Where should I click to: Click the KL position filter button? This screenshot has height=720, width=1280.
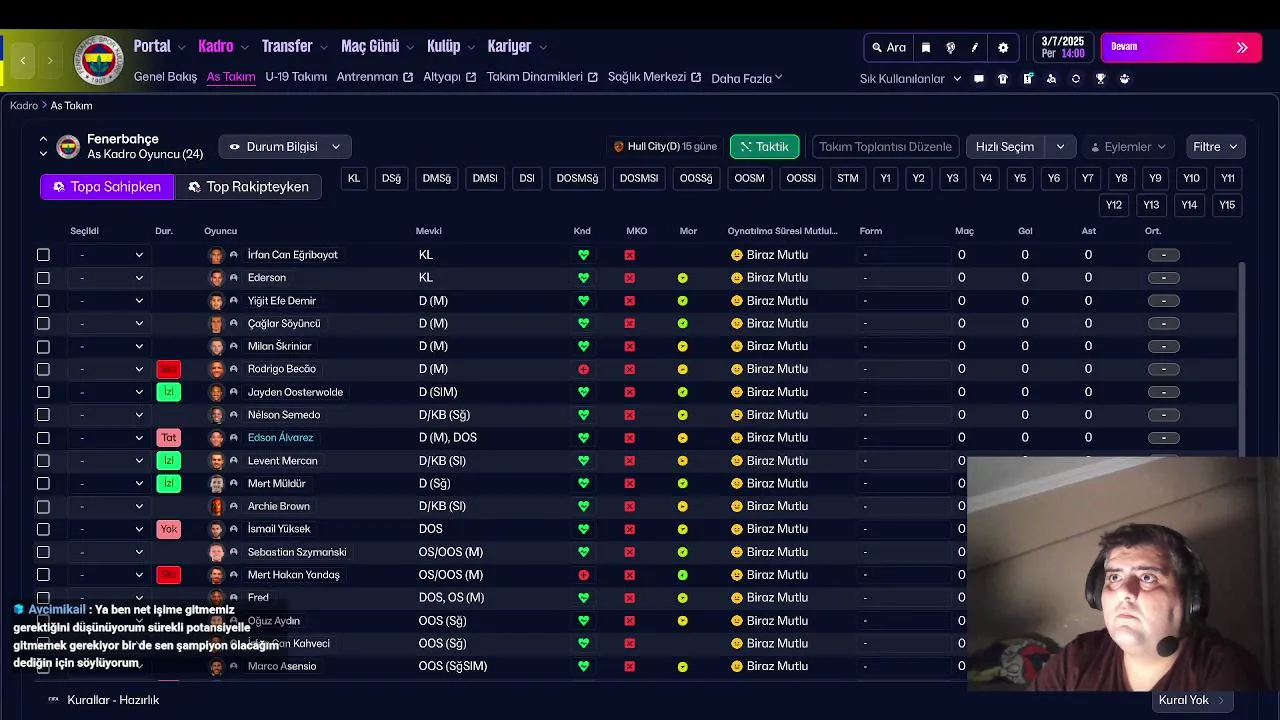click(354, 178)
